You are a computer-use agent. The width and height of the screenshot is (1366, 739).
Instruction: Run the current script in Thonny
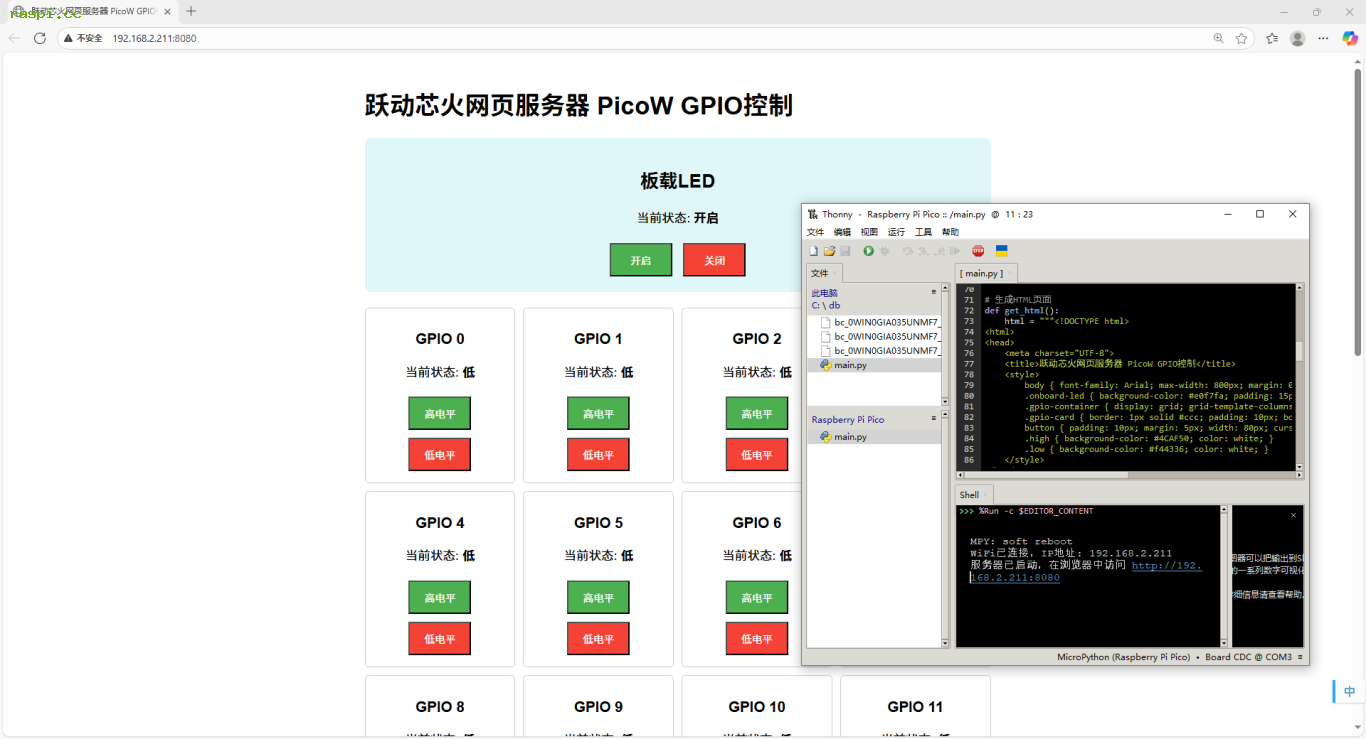(x=868, y=251)
